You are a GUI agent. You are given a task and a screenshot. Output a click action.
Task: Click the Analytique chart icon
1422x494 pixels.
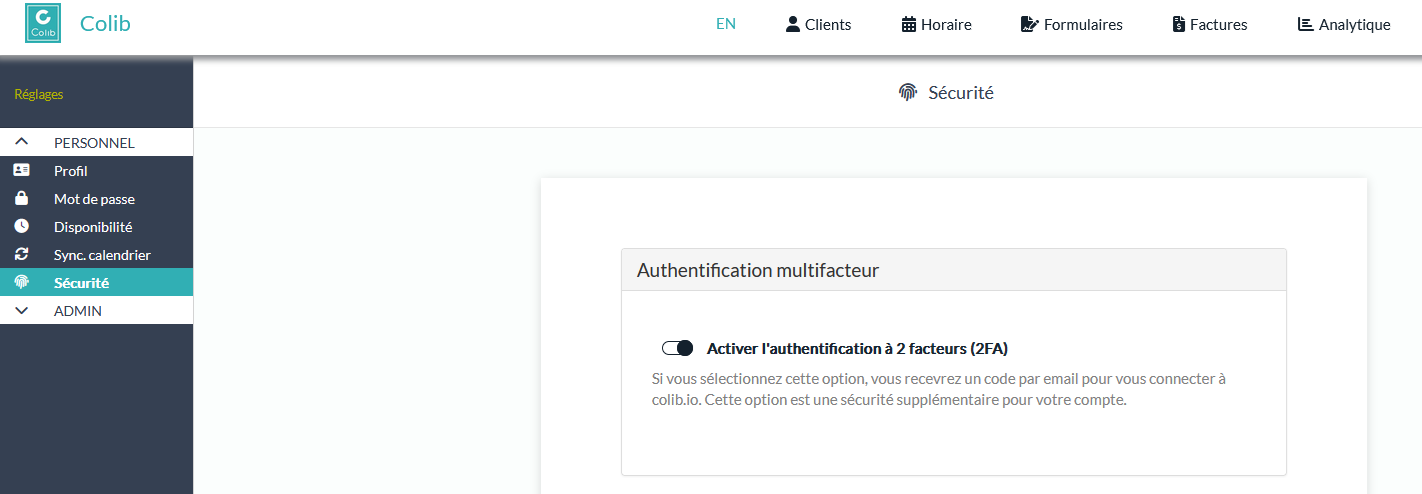tap(1306, 24)
